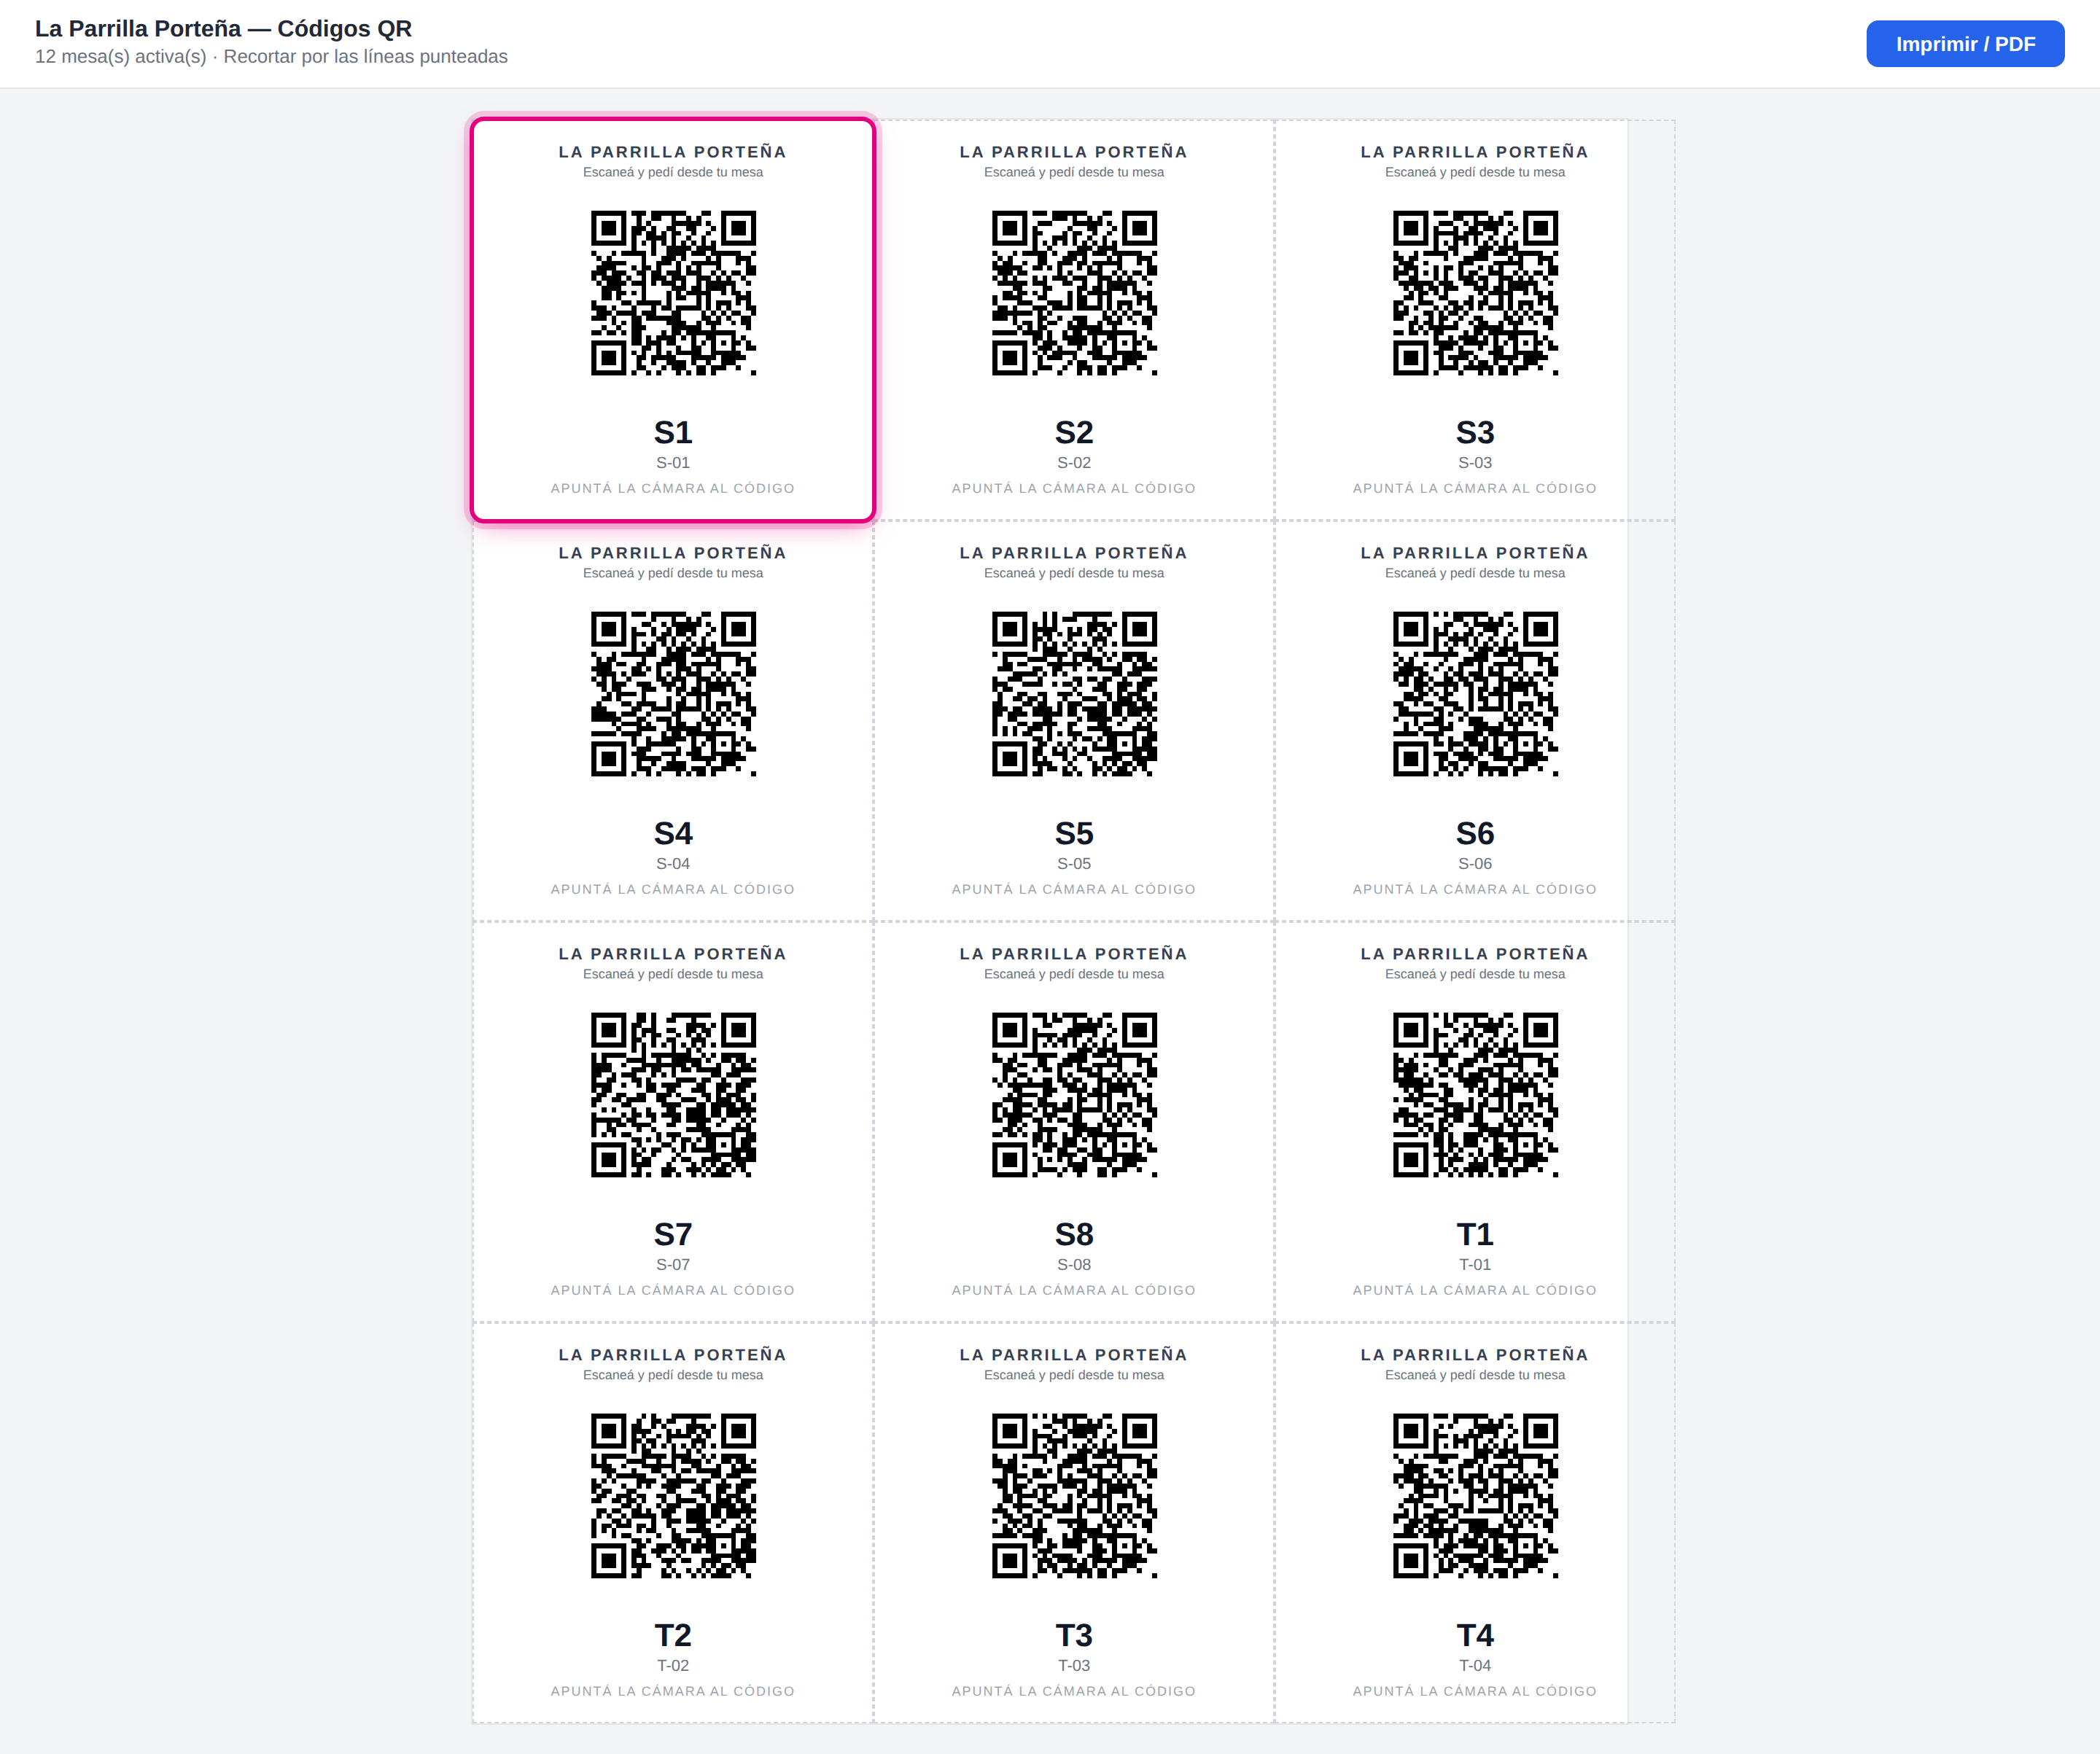
Task: Click the S-03 table code text
Action: [x=1475, y=462]
